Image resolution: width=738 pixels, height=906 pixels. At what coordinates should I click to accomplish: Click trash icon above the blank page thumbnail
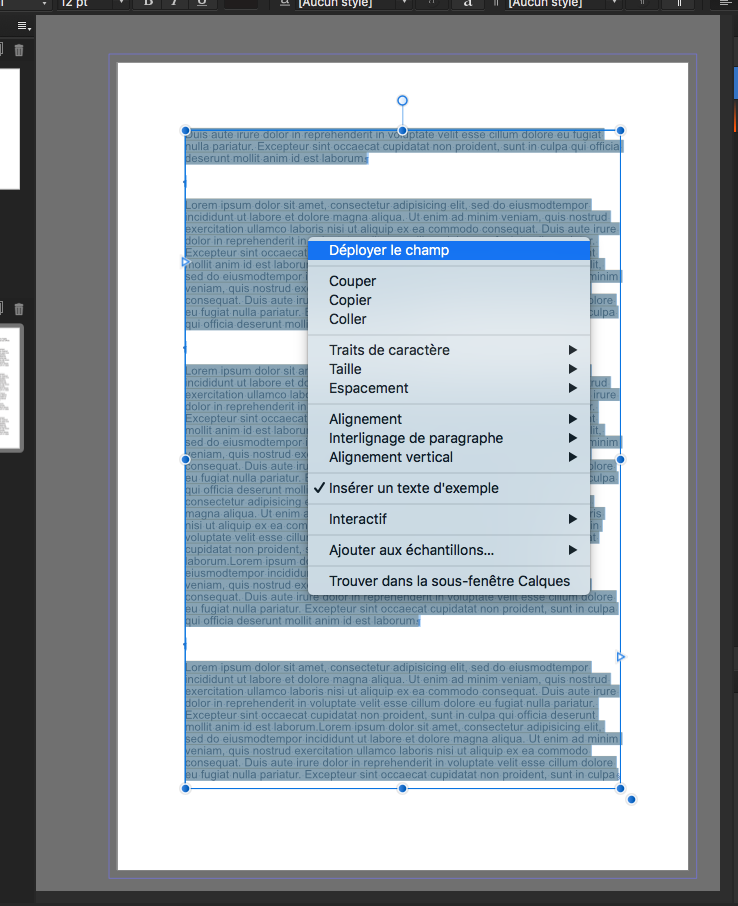tap(19, 50)
